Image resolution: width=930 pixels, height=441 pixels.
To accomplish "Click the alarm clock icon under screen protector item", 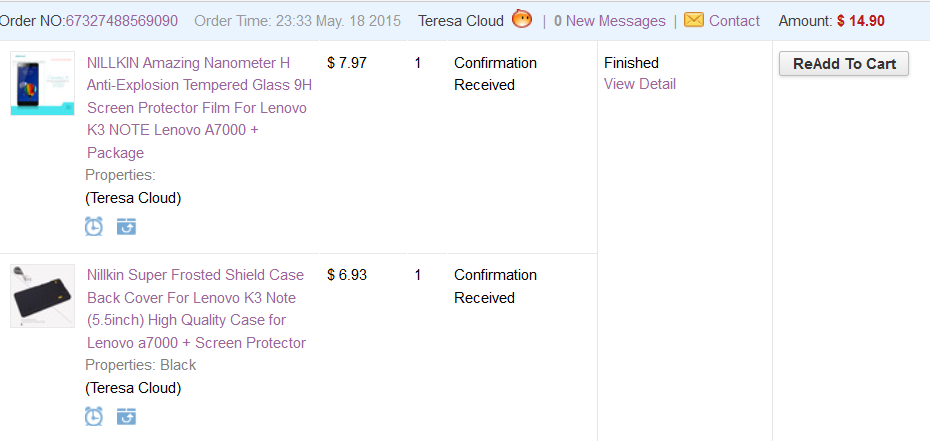I will click(94, 226).
